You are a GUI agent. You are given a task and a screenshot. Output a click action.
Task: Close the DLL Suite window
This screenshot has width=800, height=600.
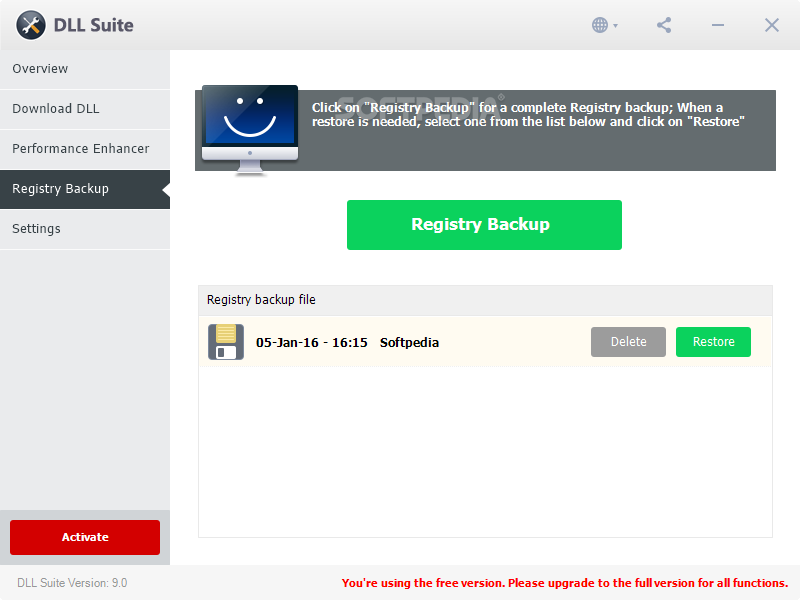[771, 25]
